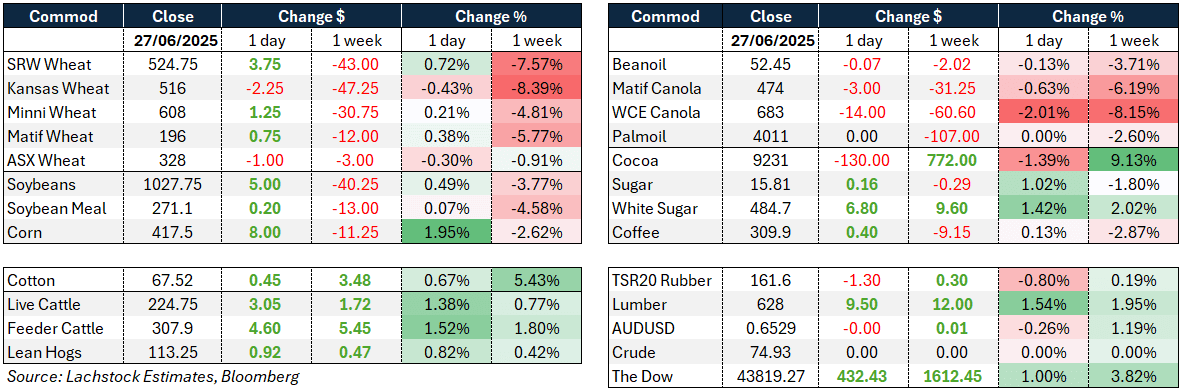Select the Source: Lachstock Estimates, Bloomberg text
Screen dimensions: 1181x391
click(x=130, y=376)
